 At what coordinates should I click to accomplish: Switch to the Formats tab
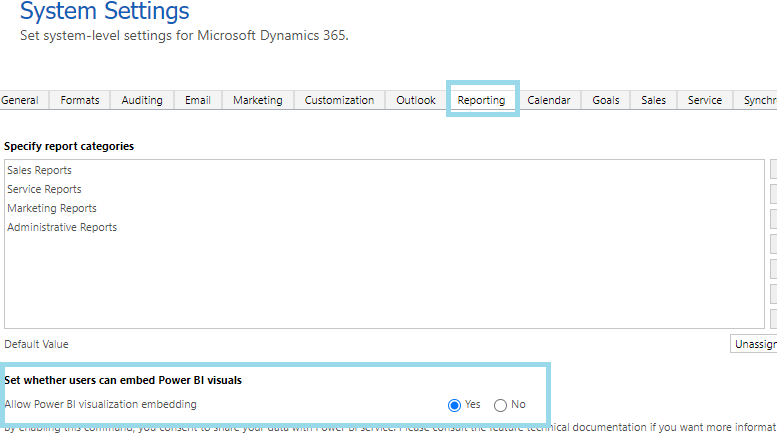[80, 100]
